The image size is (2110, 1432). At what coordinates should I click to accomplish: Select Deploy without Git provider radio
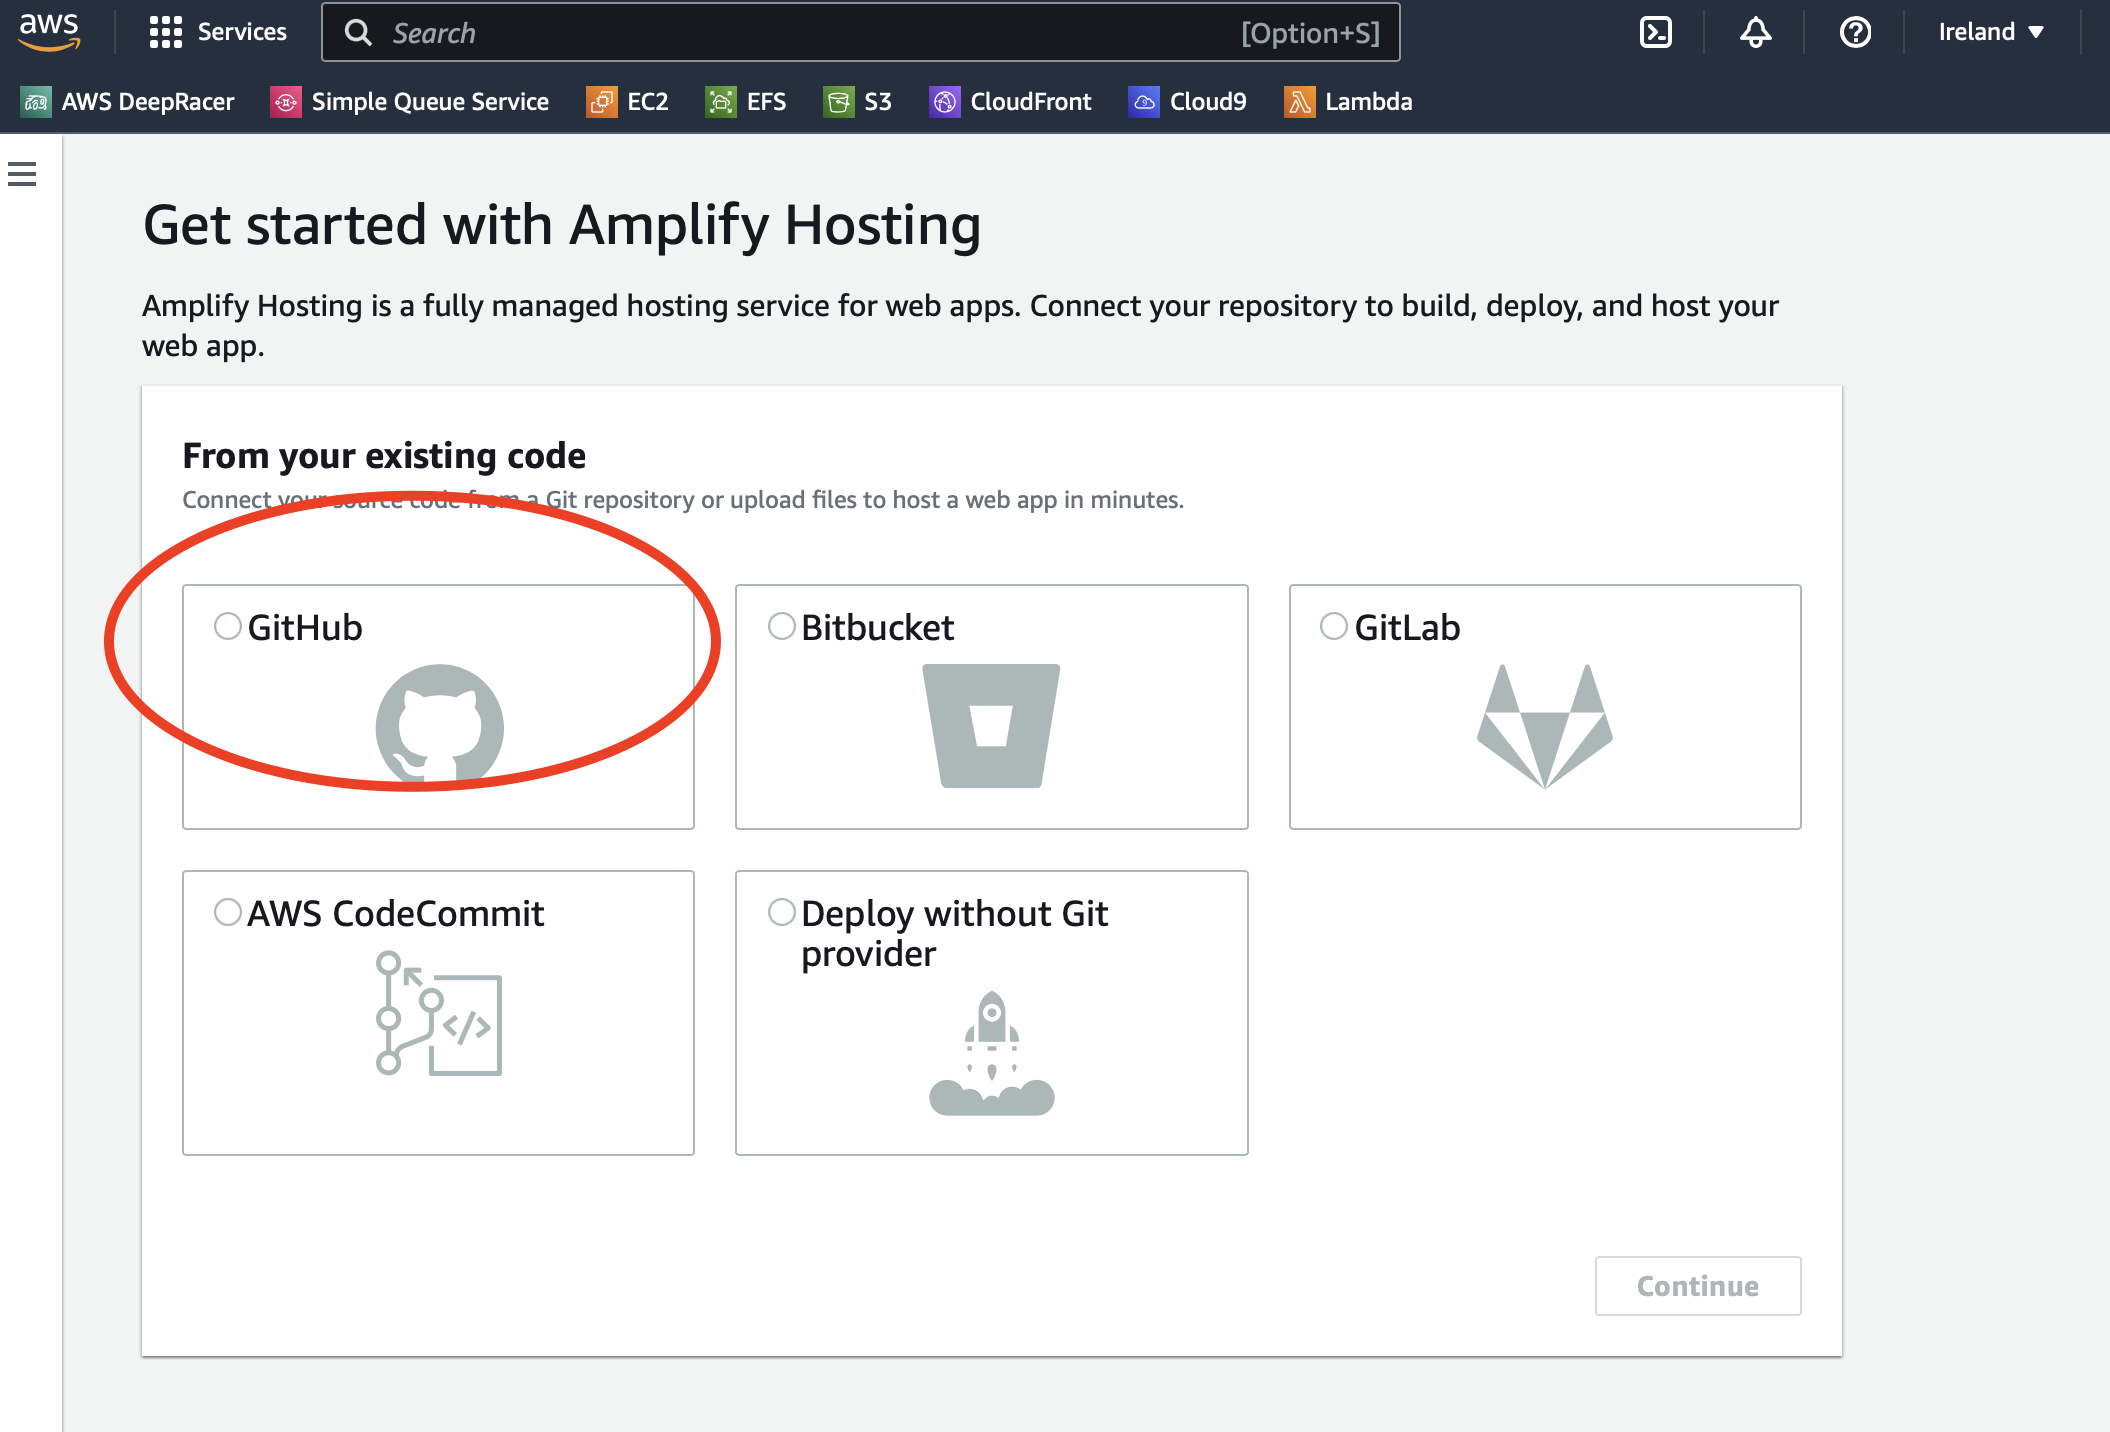coord(781,912)
